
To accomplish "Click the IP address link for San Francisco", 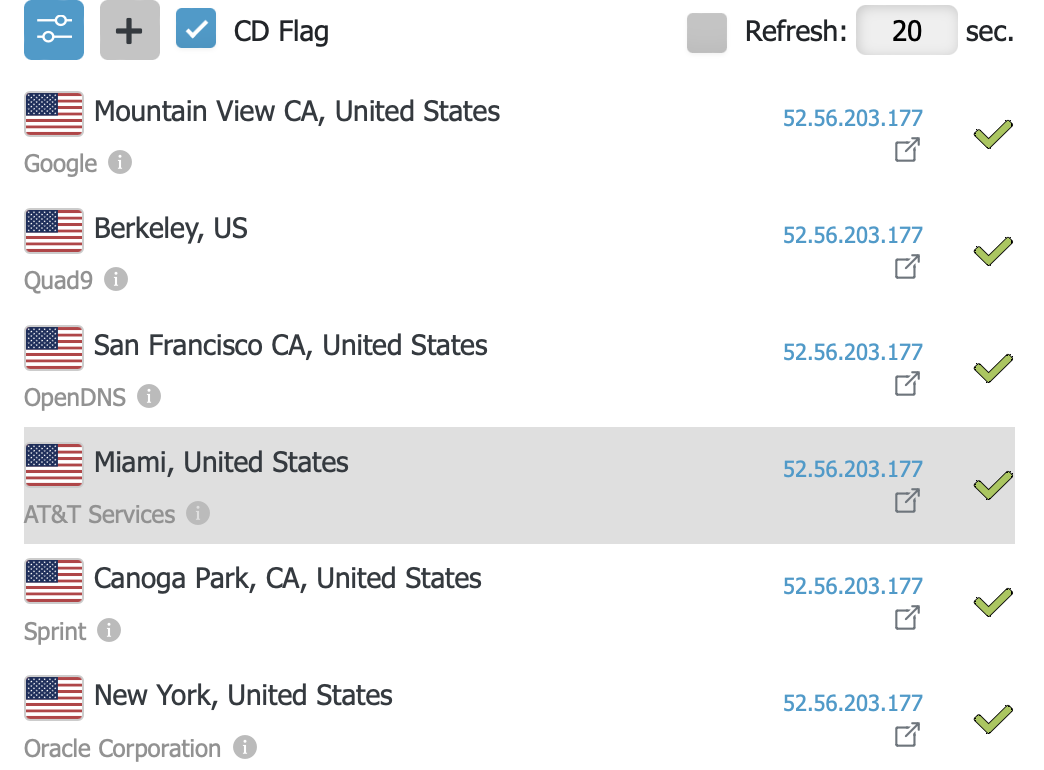I will point(852,352).
